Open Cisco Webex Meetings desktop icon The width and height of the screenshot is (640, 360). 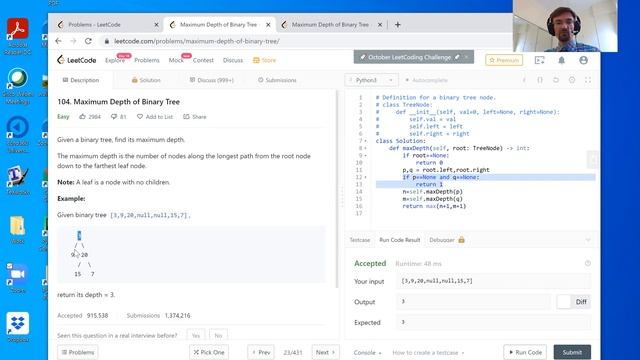pyautogui.click(x=17, y=86)
